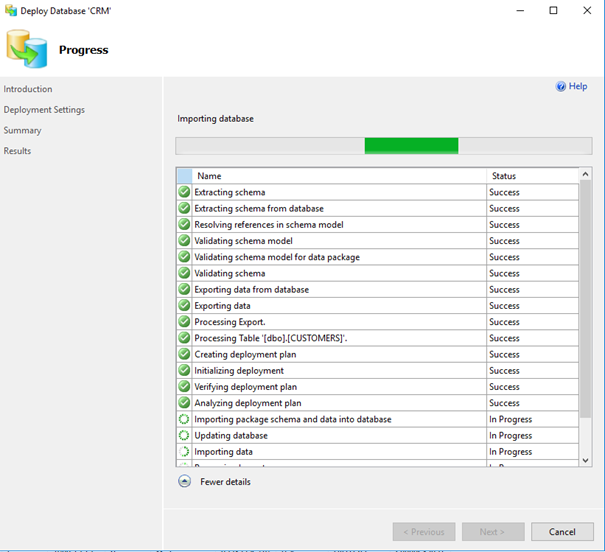The height and width of the screenshot is (552, 605).
Task: Click checkmark next to Analyzing deployment plan
Action: pos(184,402)
